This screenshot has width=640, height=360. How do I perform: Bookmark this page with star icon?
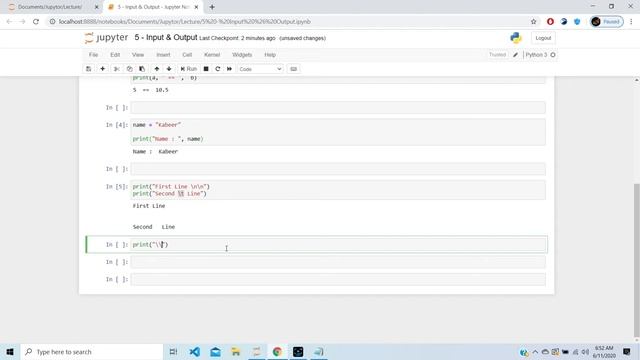pyautogui.click(x=533, y=22)
